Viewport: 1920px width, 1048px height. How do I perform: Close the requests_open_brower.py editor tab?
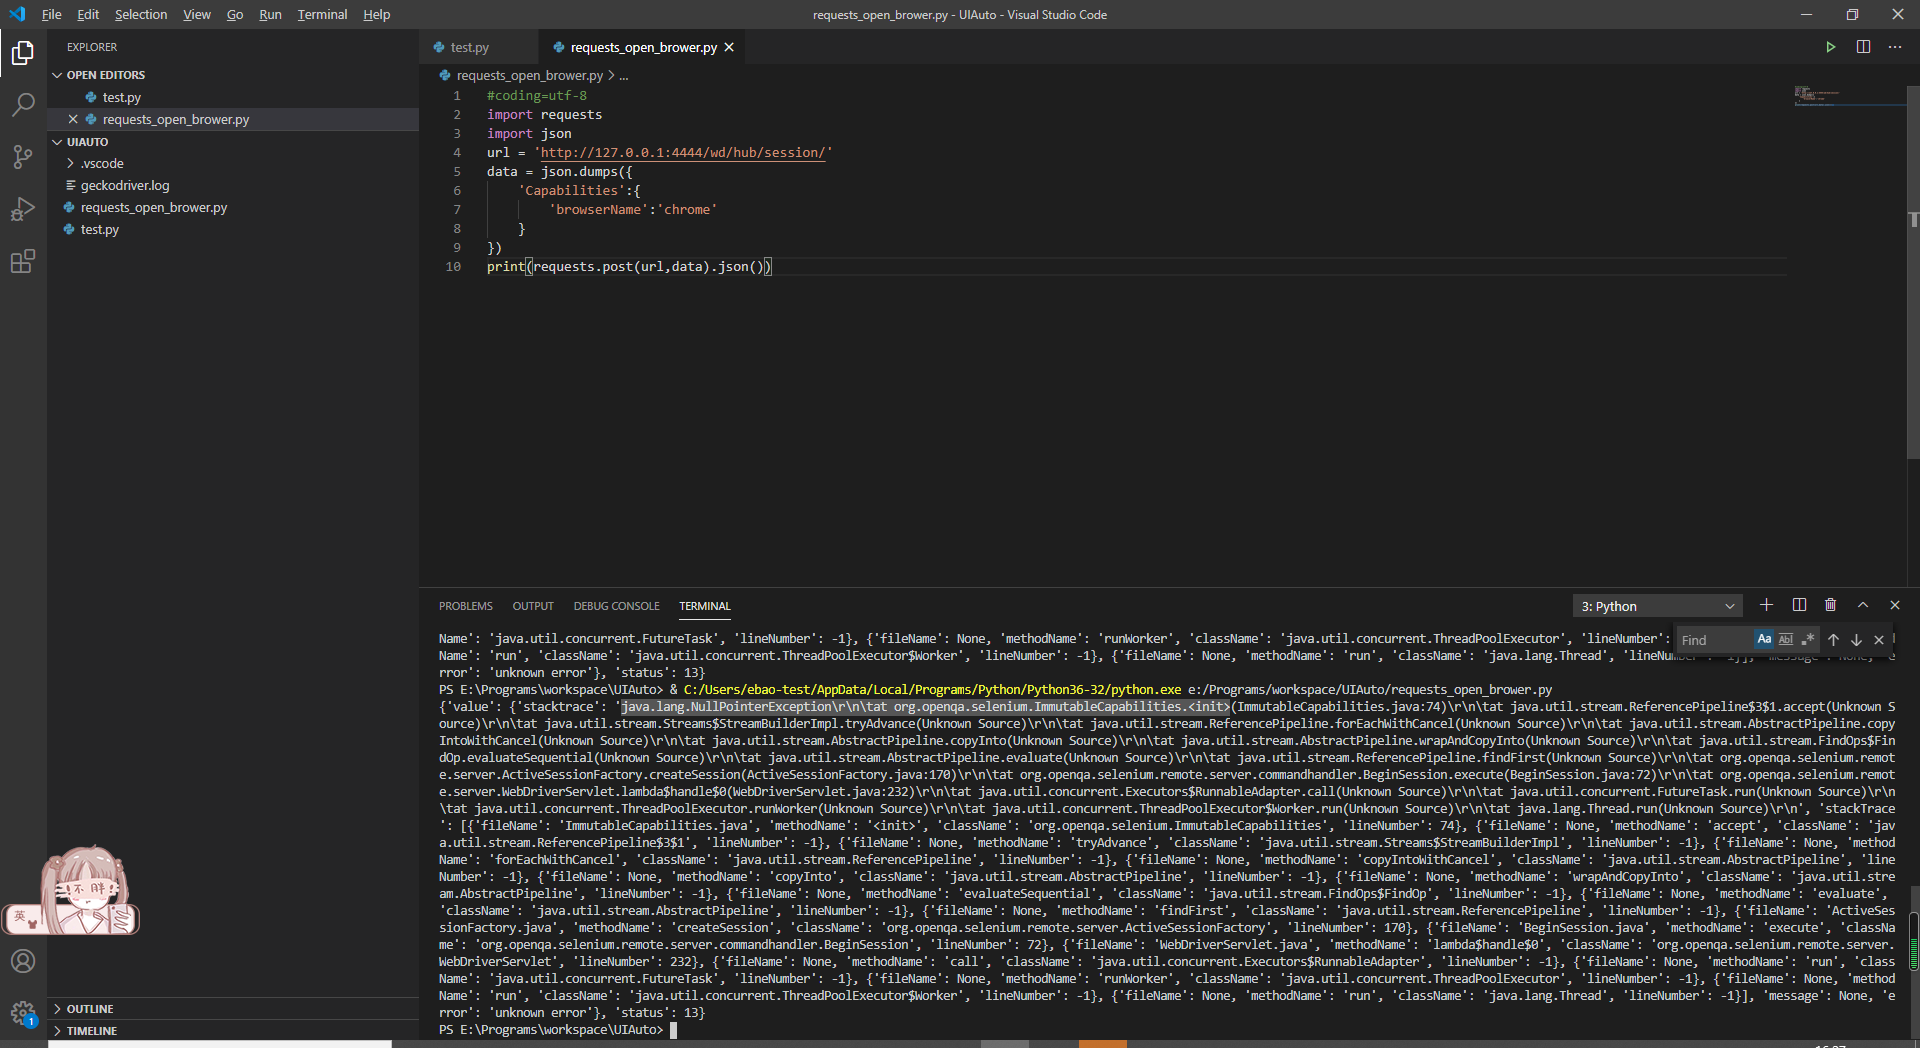[729, 47]
